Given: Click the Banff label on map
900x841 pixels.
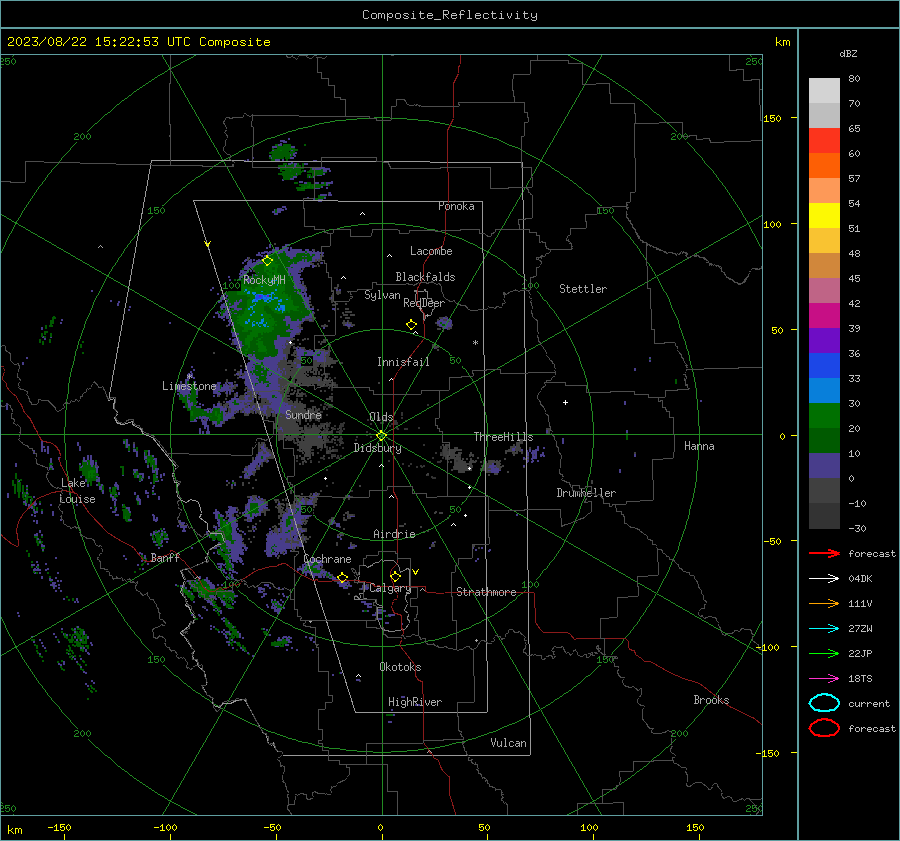Looking at the screenshot, I should coord(165,557).
